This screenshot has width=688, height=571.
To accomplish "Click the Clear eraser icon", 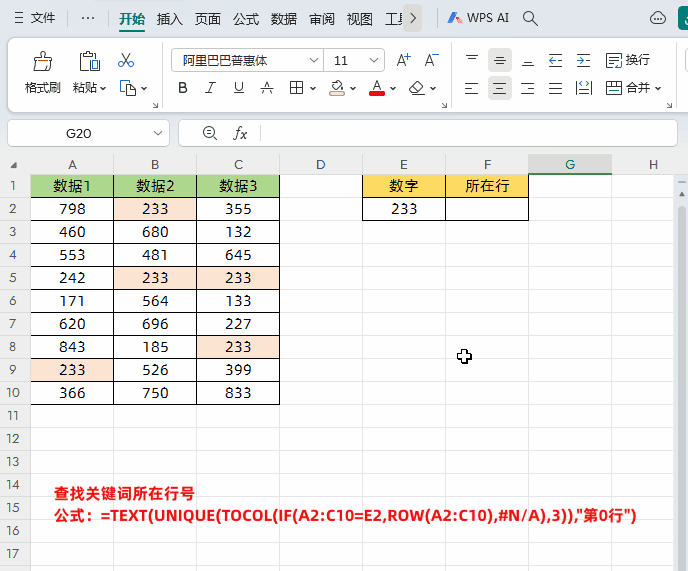I will tap(416, 88).
